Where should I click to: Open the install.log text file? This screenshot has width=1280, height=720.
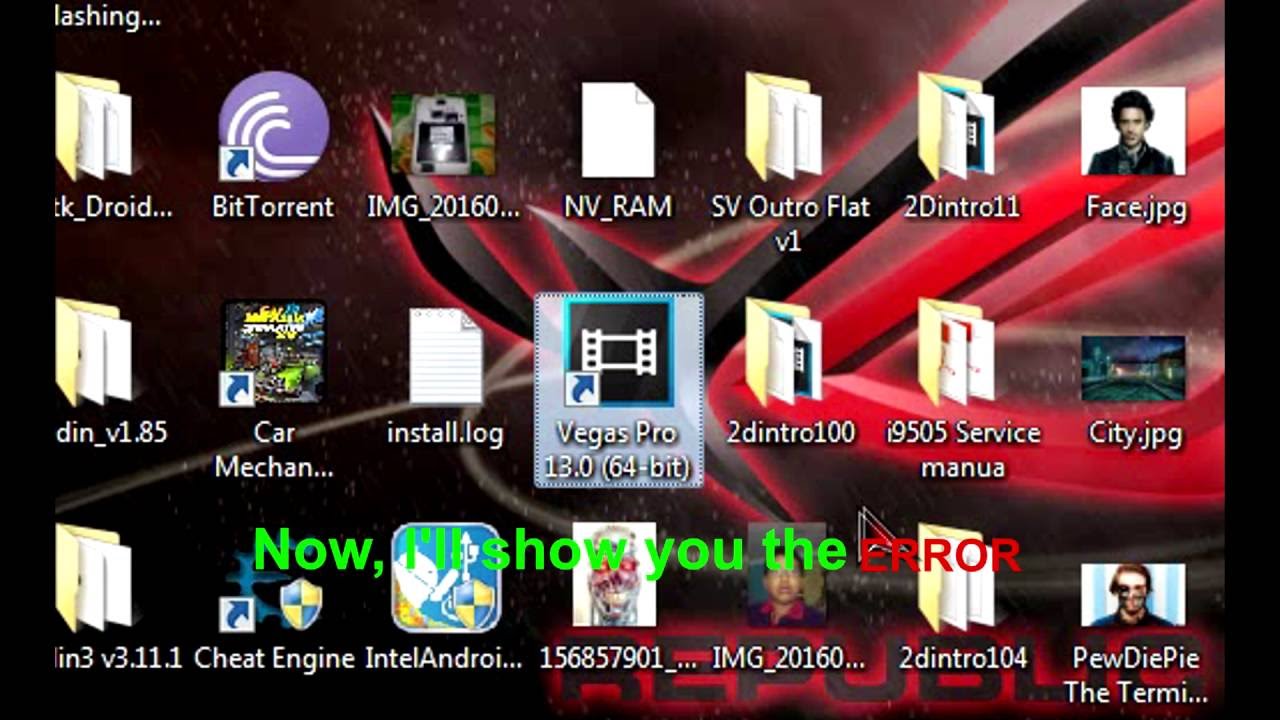[x=445, y=378]
